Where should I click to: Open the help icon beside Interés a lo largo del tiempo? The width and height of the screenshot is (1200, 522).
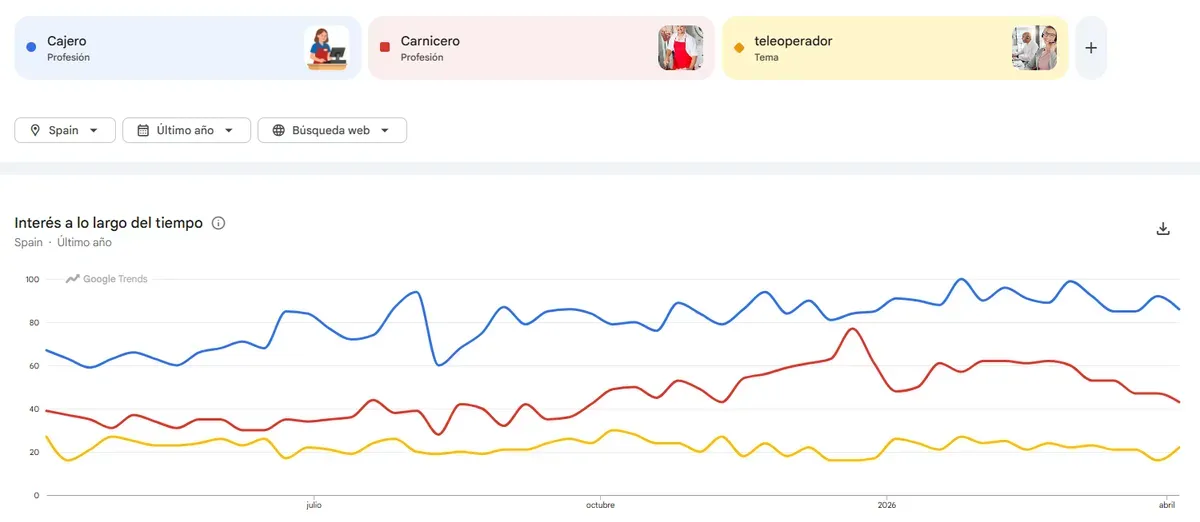[219, 223]
